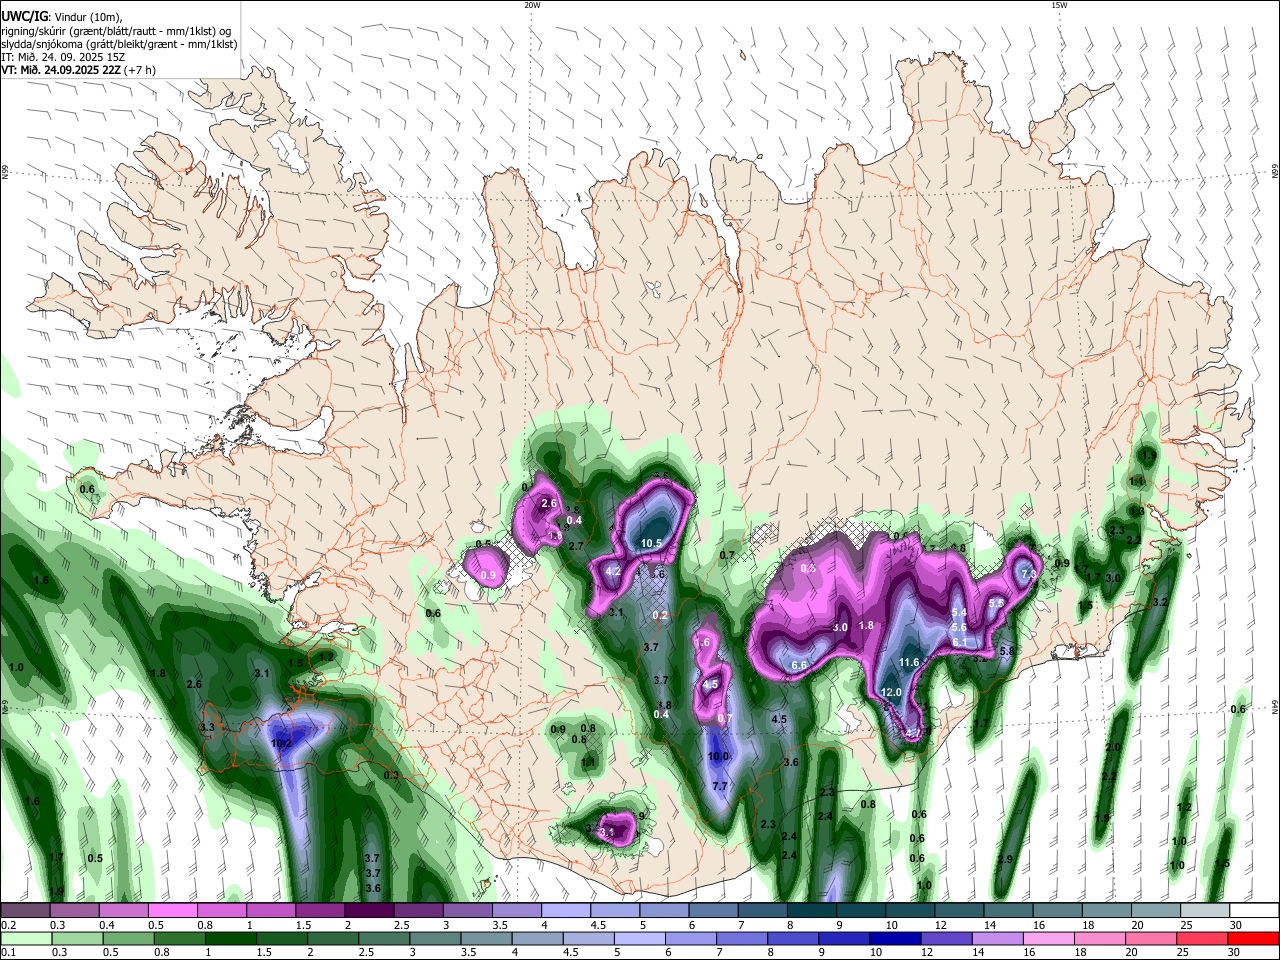Screen dimensions: 1280x960
Task: Click the dark navy blue swatch above the lower-row 10 label
Action: click(x=893, y=938)
